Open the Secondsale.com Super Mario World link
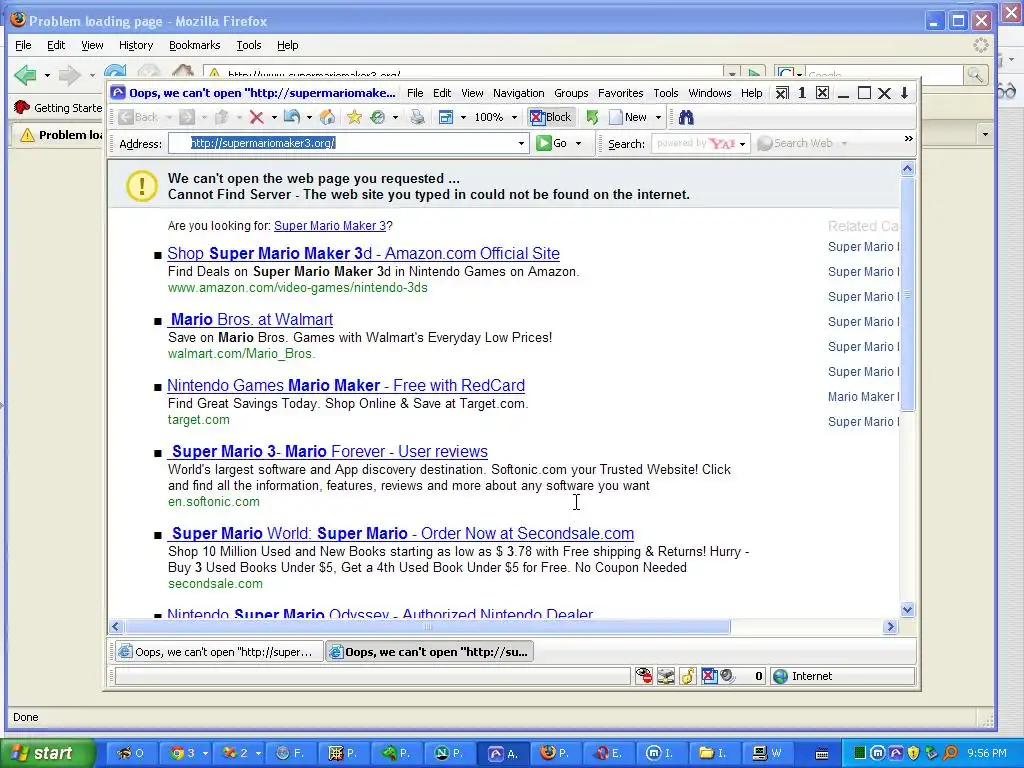Image resolution: width=1024 pixels, height=768 pixels. pos(401,534)
